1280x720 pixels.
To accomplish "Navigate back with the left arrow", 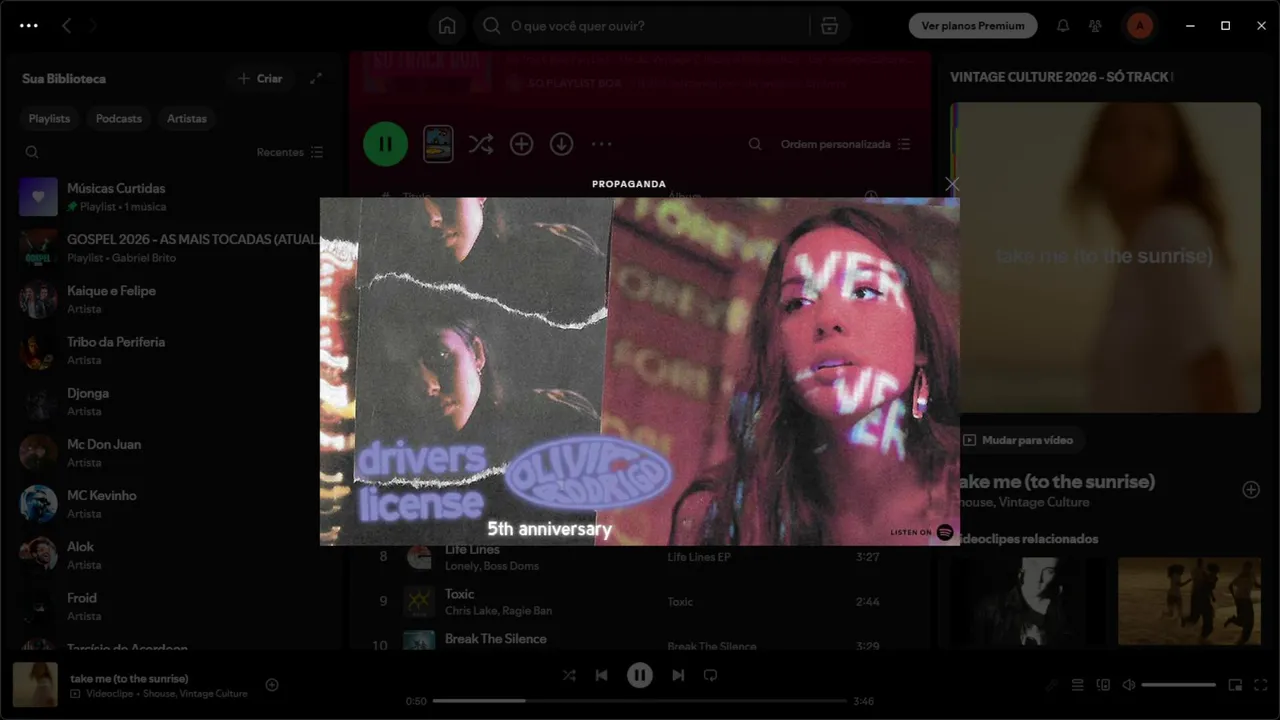I will [67, 26].
